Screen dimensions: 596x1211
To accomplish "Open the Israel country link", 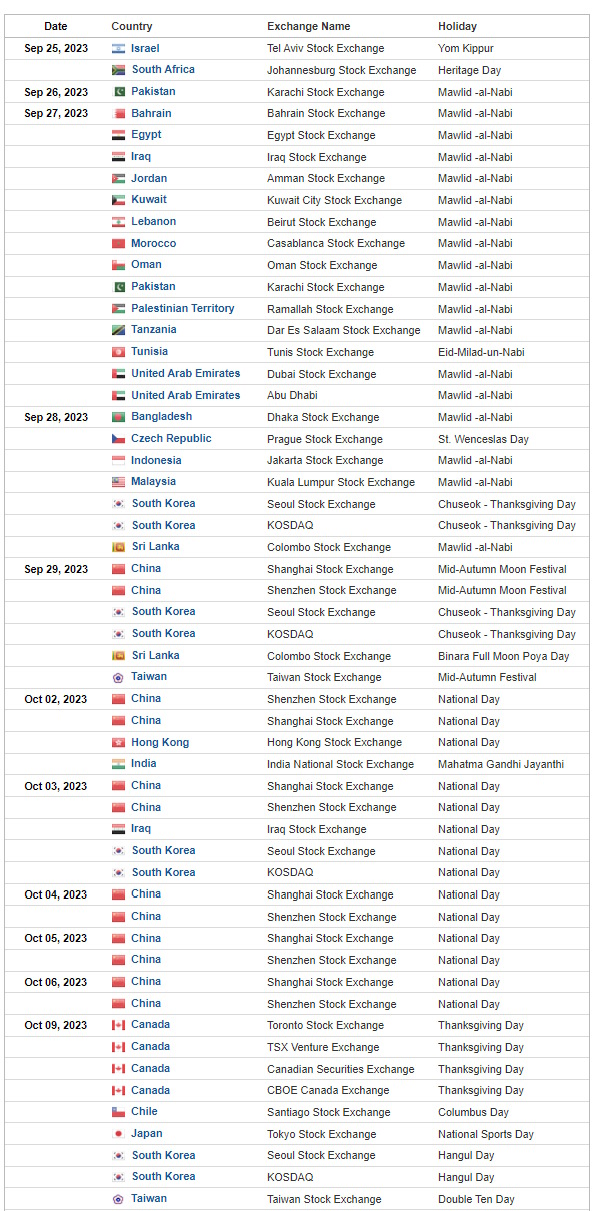I will pos(145,48).
